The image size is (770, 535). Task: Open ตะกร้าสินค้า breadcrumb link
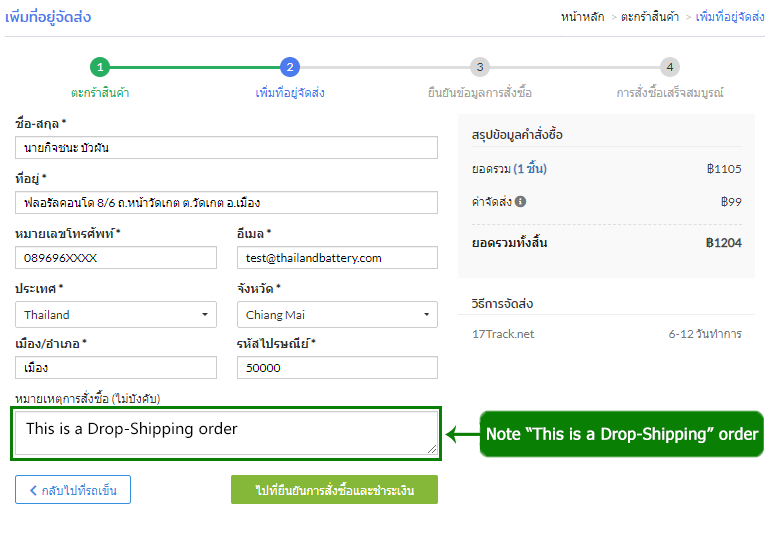tap(650, 17)
